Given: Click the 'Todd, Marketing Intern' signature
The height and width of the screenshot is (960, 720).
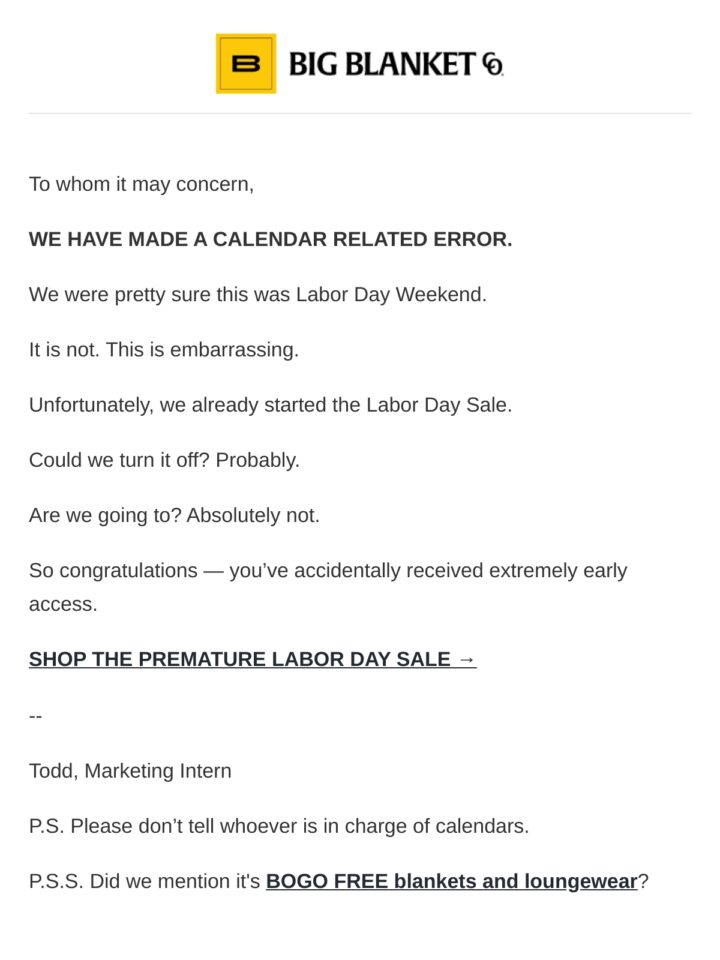Looking at the screenshot, I should coord(130,771).
